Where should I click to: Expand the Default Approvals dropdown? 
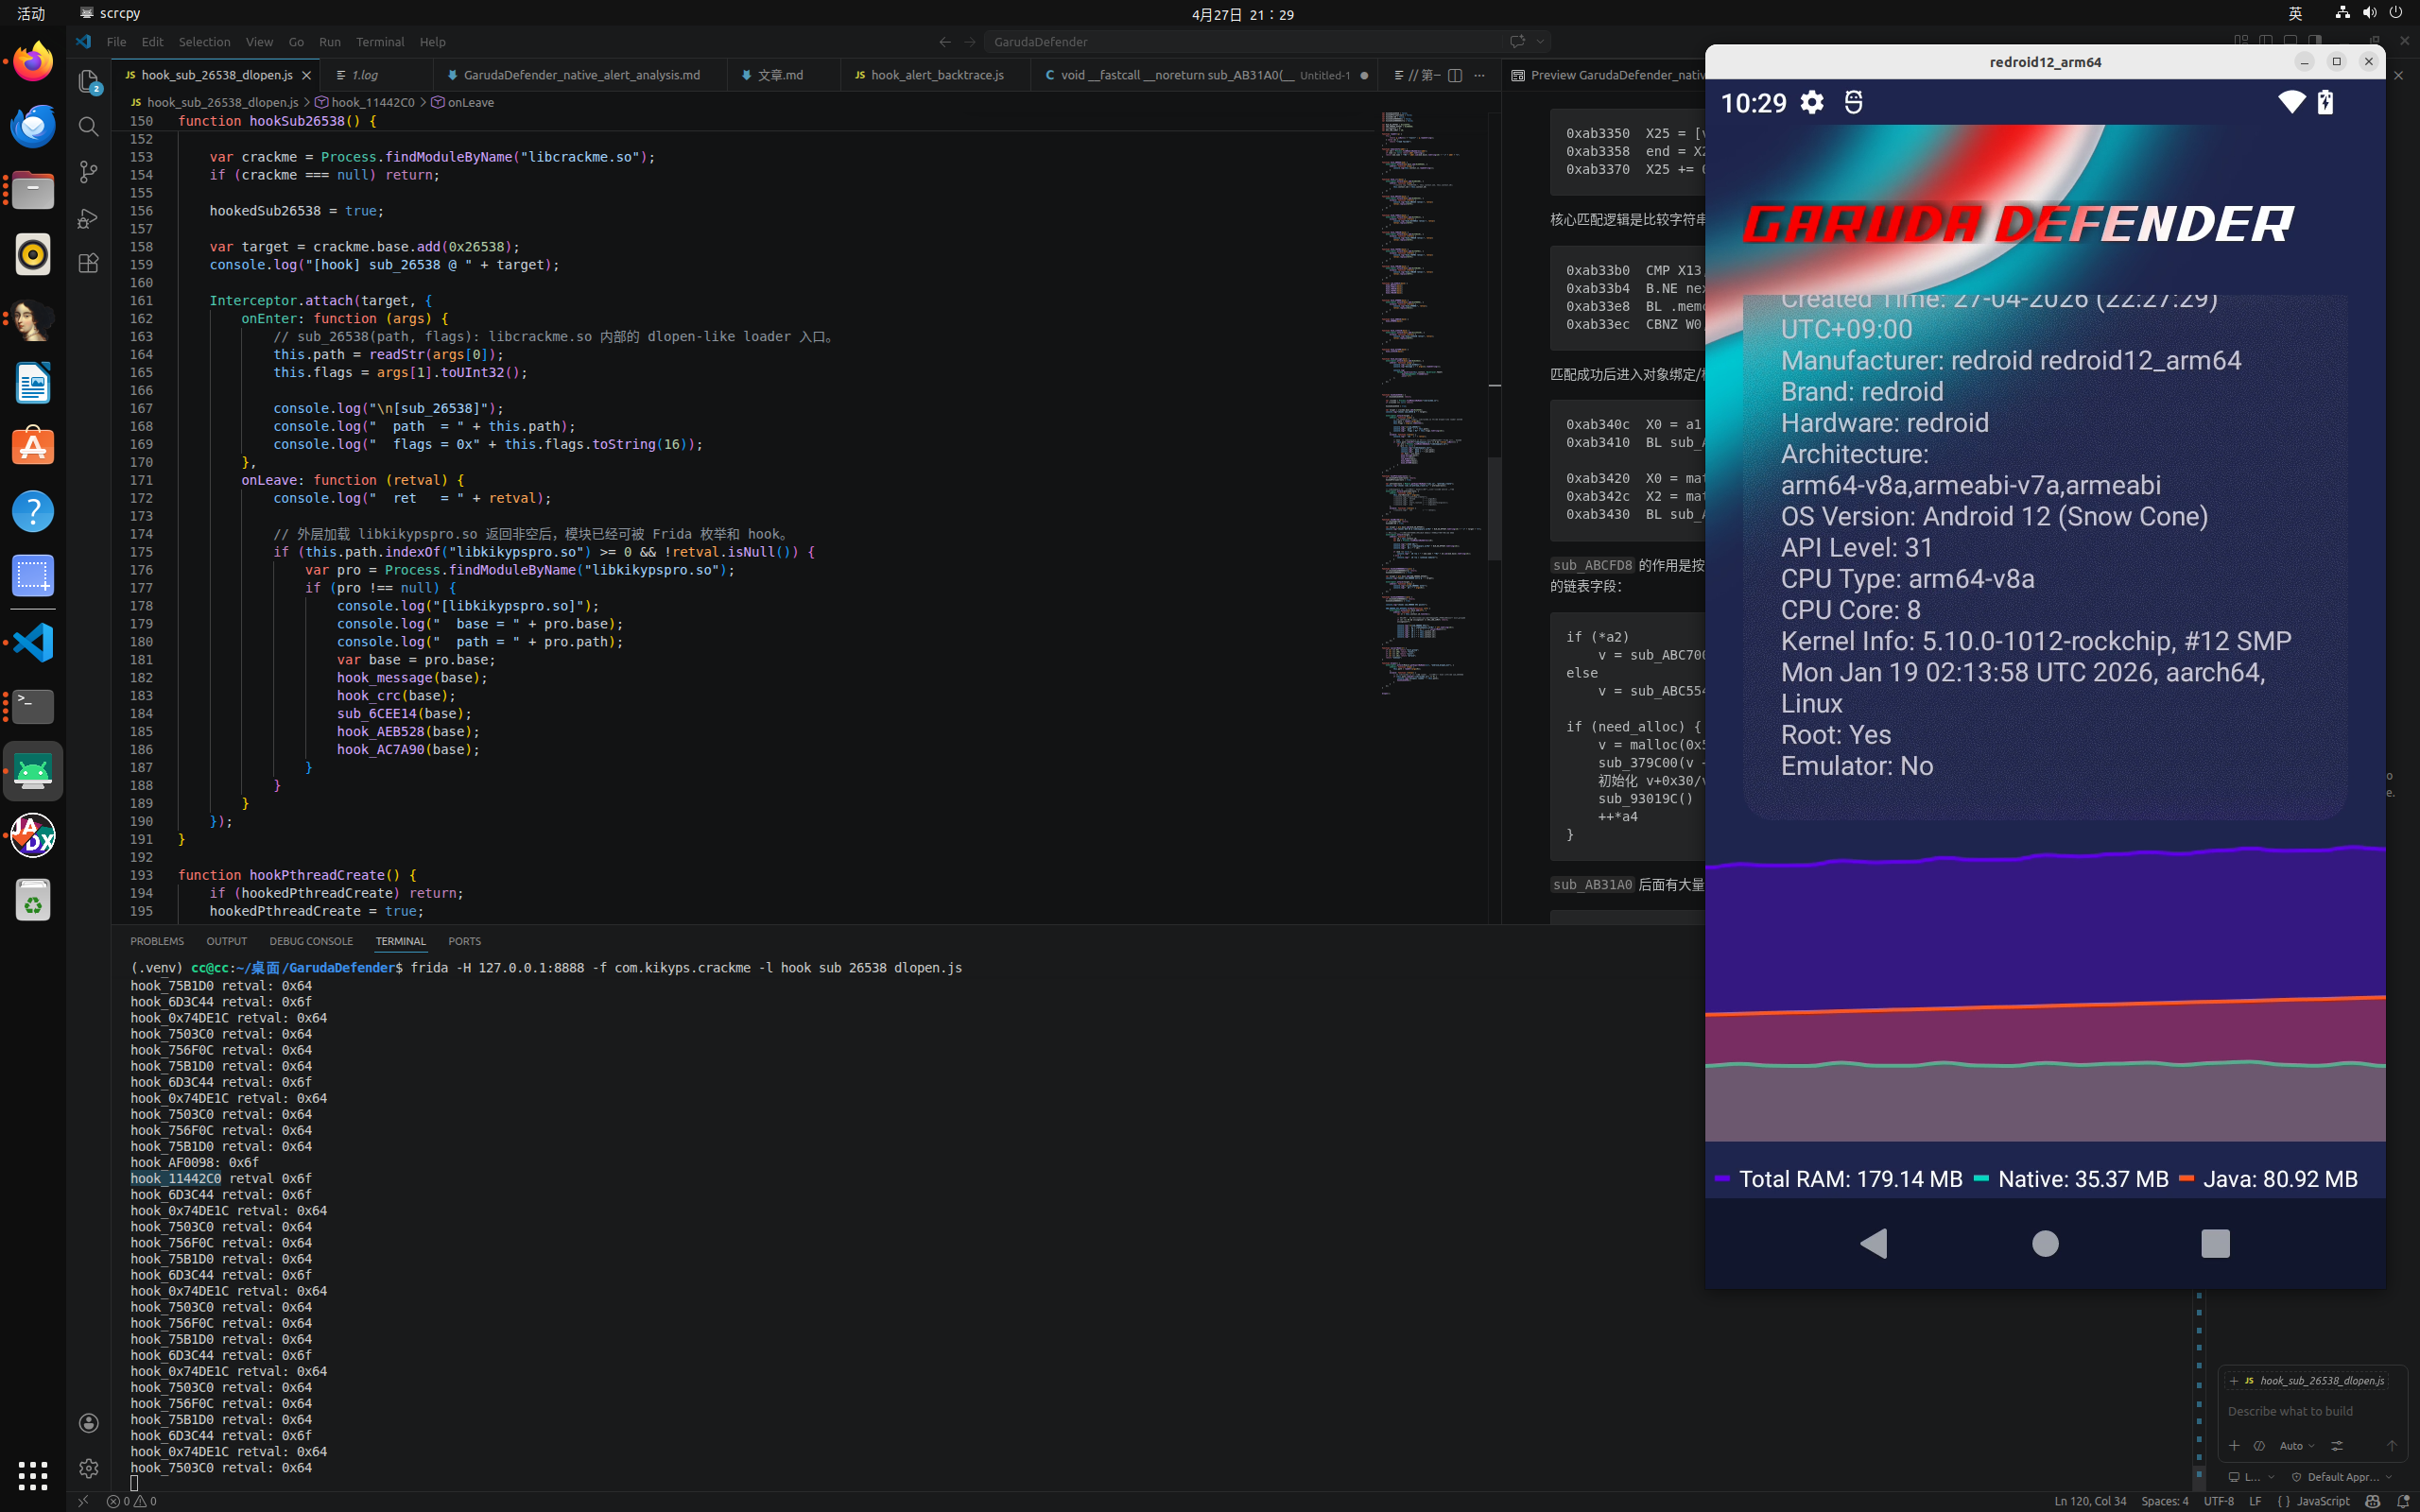click(x=2342, y=1477)
